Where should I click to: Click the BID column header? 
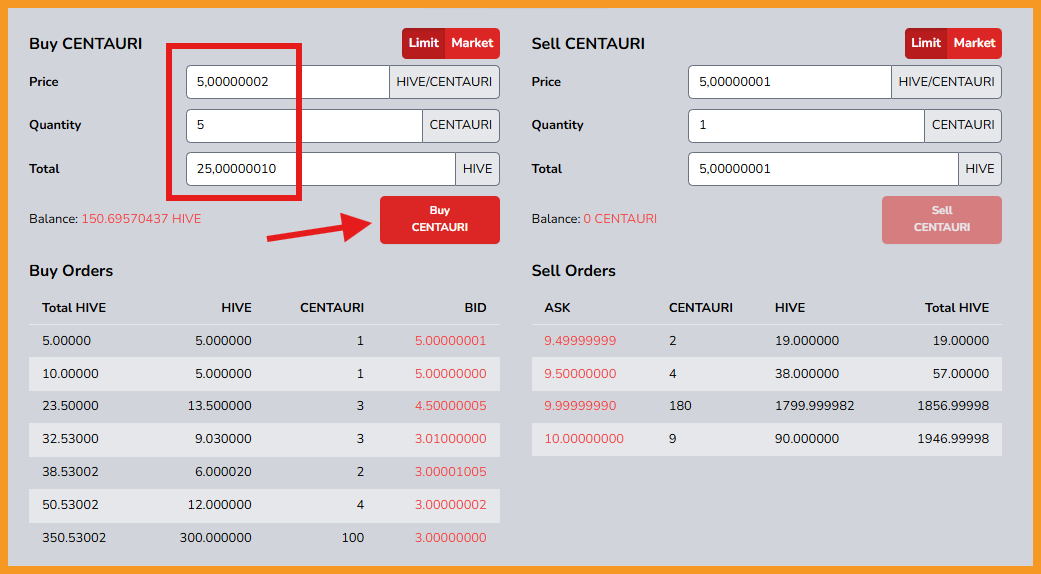click(x=475, y=308)
